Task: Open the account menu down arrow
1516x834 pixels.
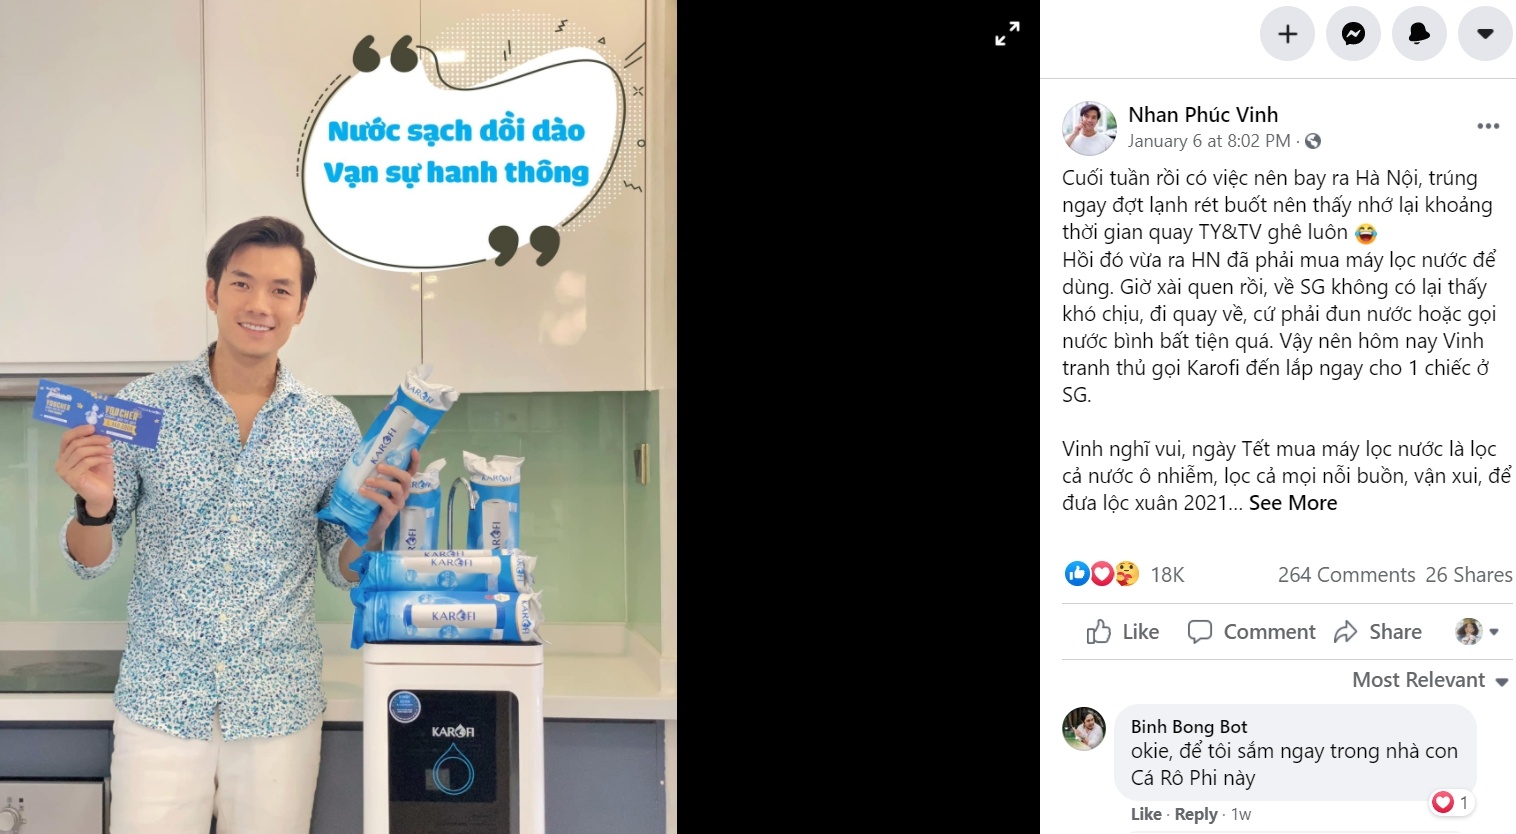Action: [1485, 34]
